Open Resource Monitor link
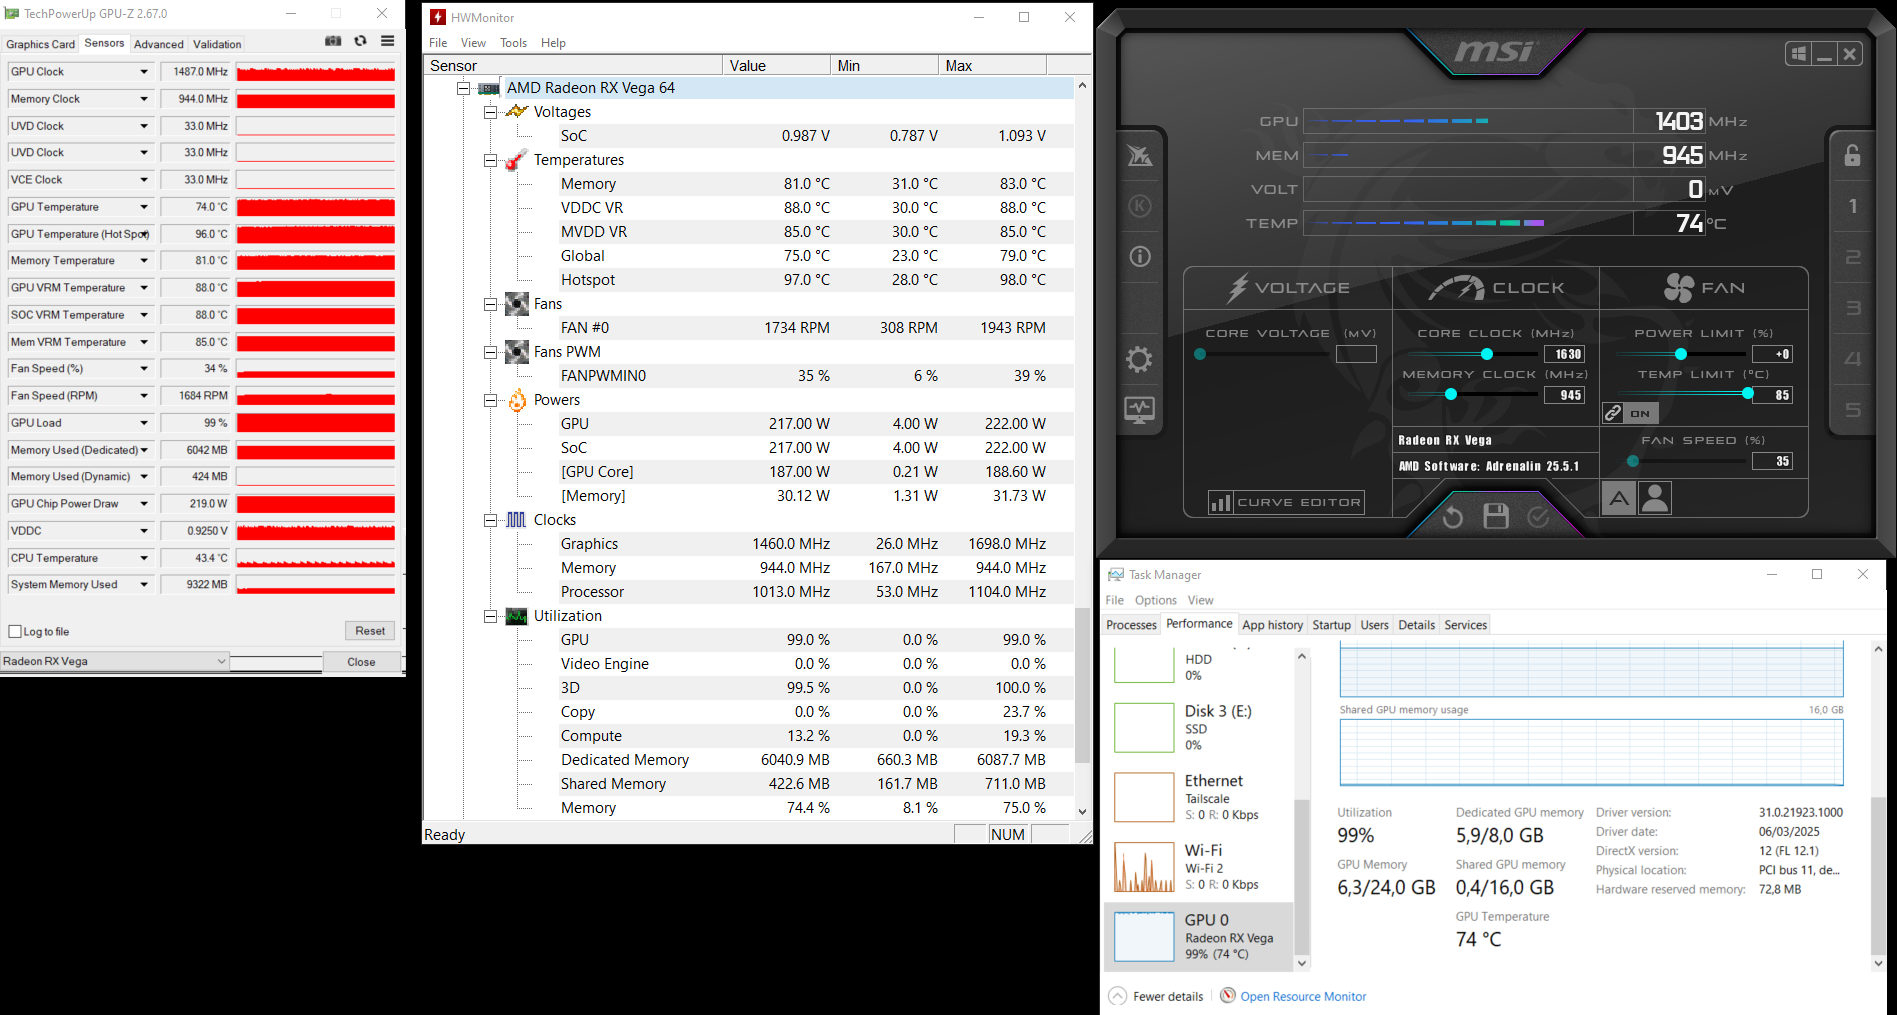The image size is (1897, 1015). [1303, 997]
